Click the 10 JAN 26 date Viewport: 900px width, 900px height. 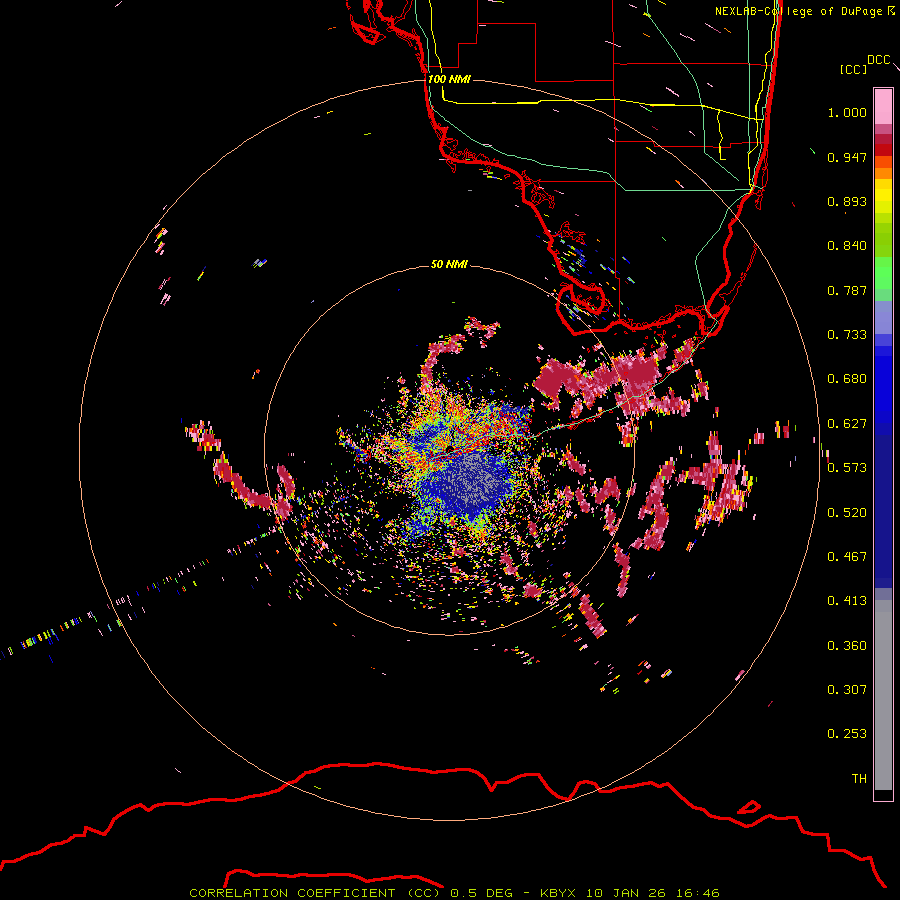pos(626,893)
